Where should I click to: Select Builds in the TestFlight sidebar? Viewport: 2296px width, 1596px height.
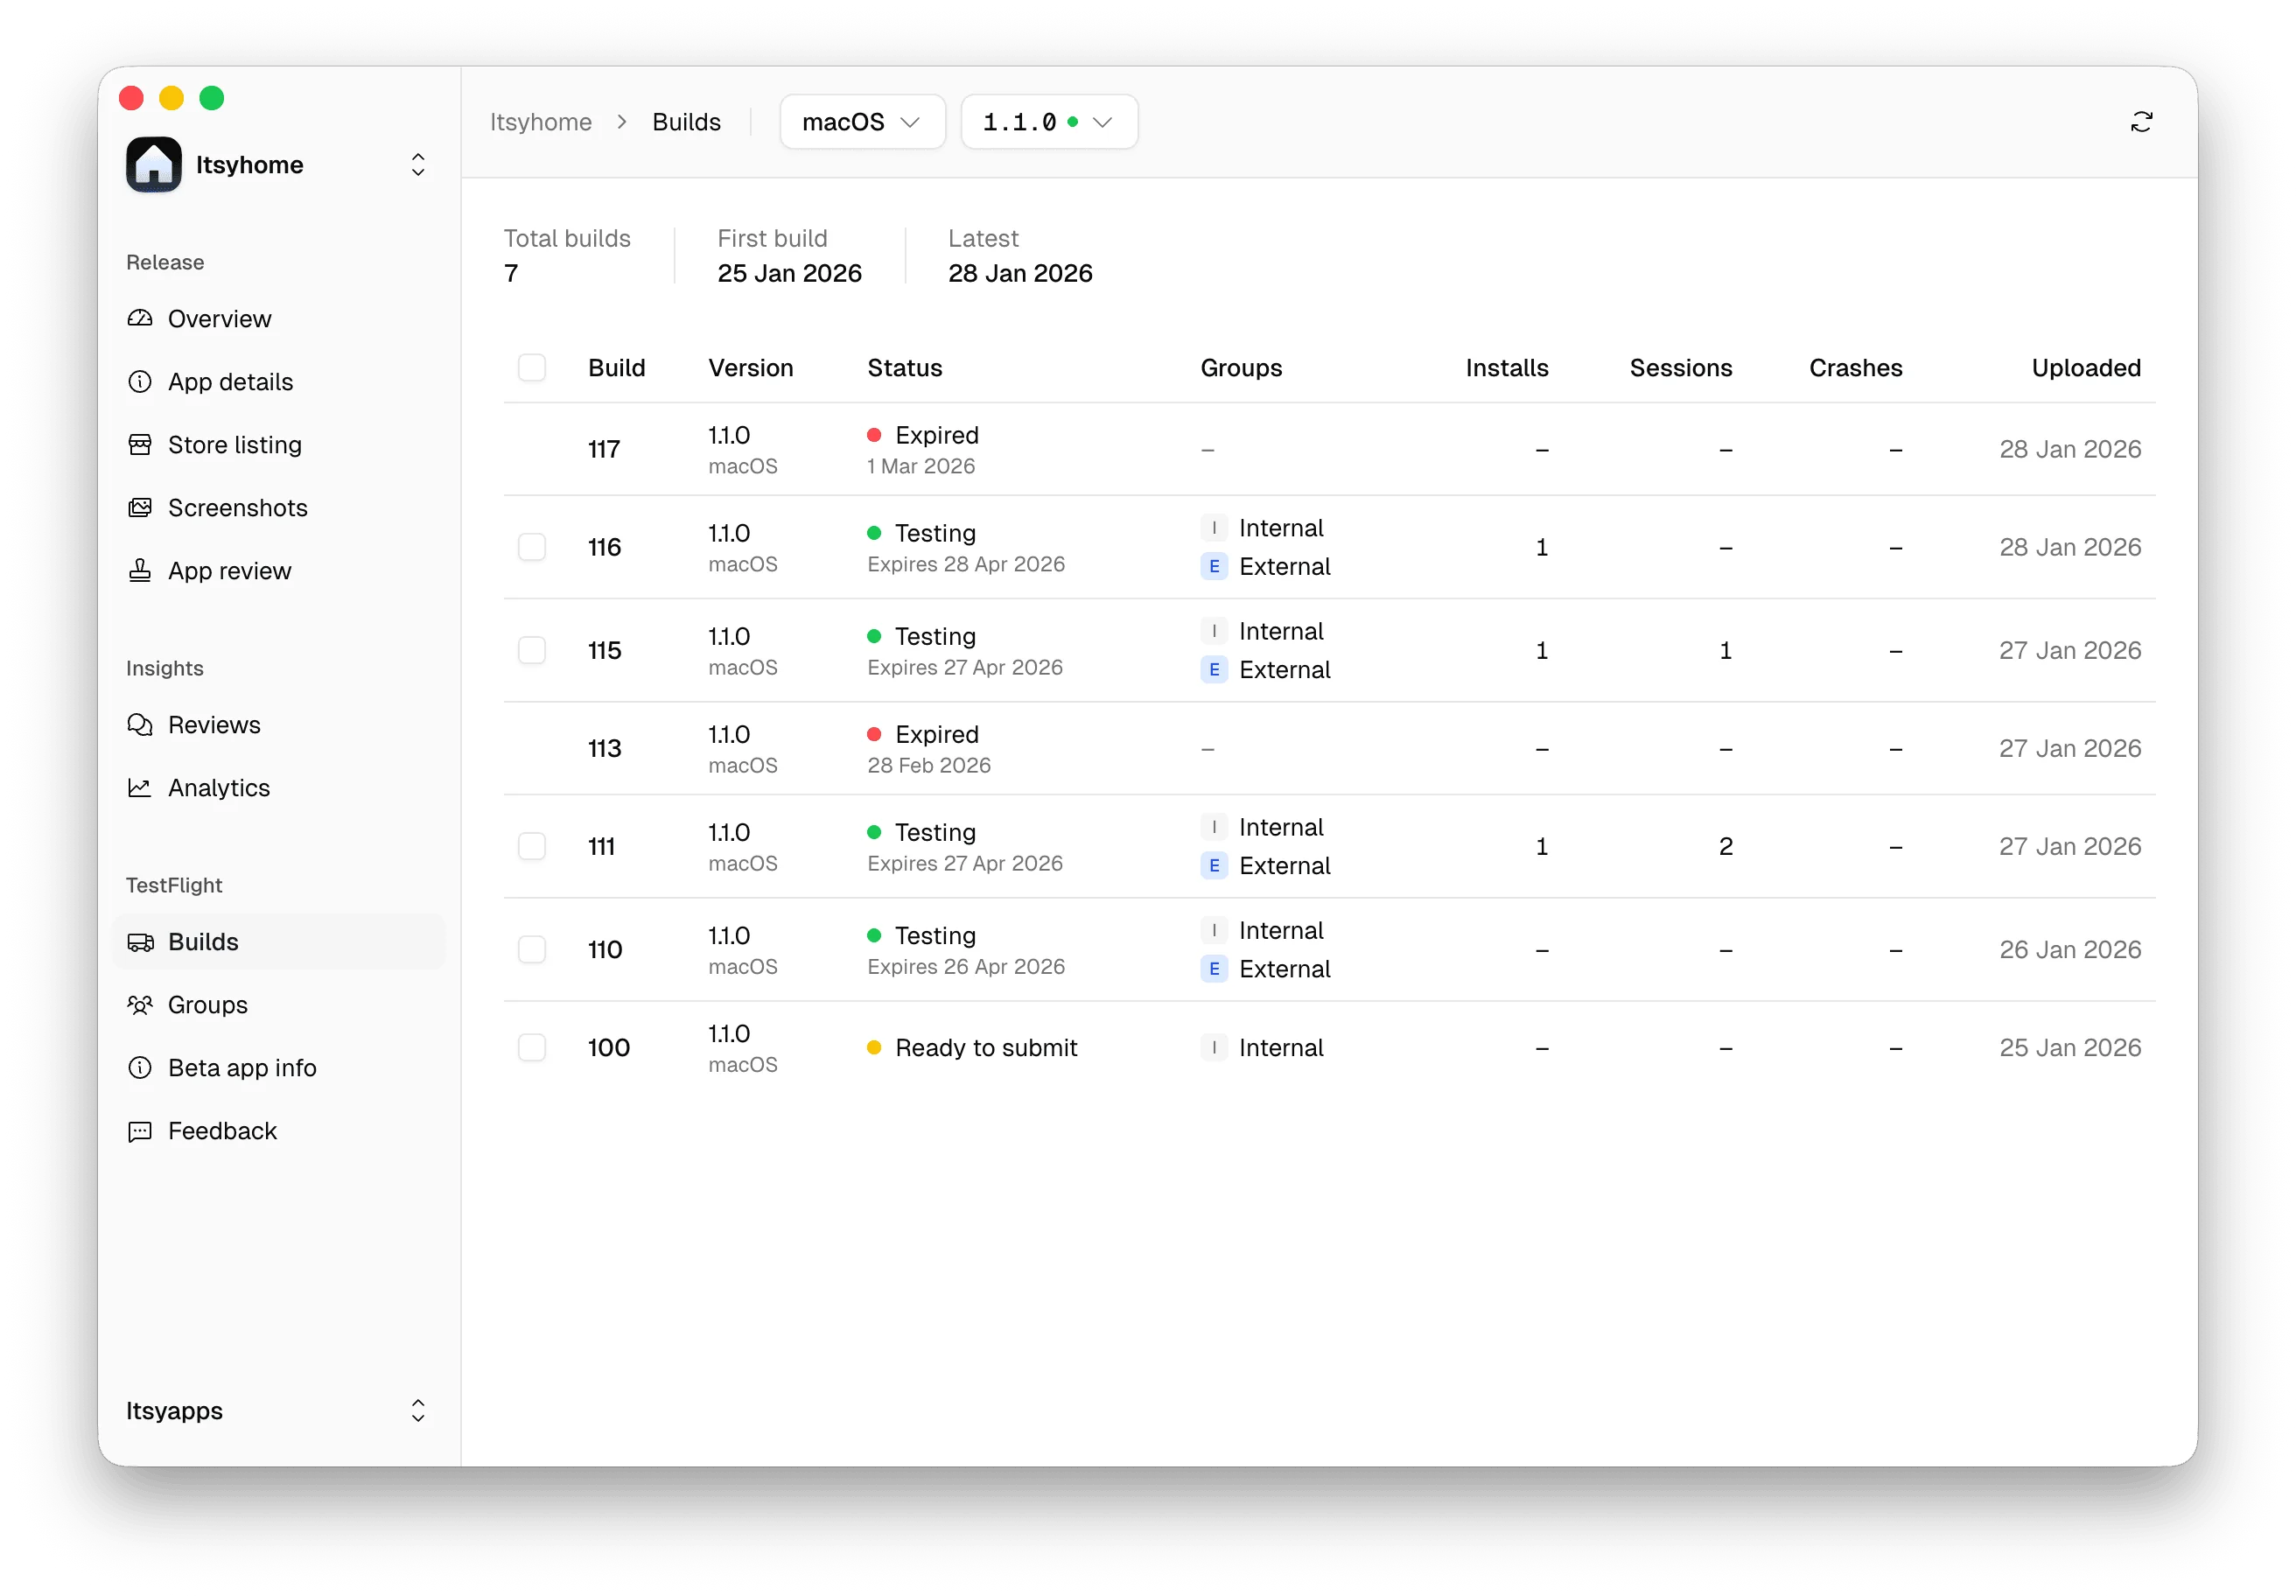click(203, 941)
